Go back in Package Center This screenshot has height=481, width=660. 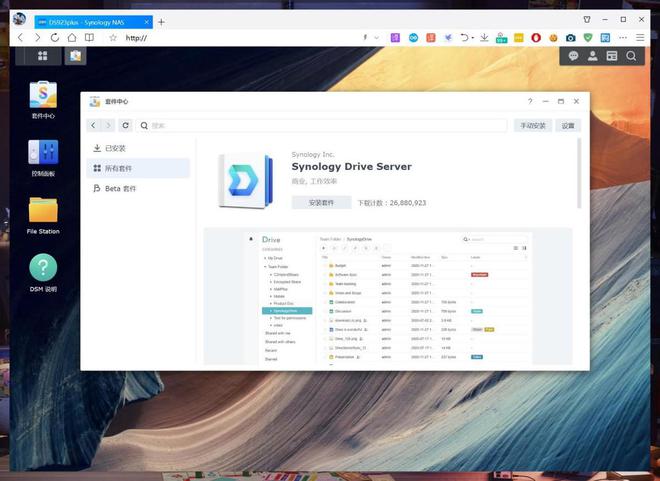[93, 125]
